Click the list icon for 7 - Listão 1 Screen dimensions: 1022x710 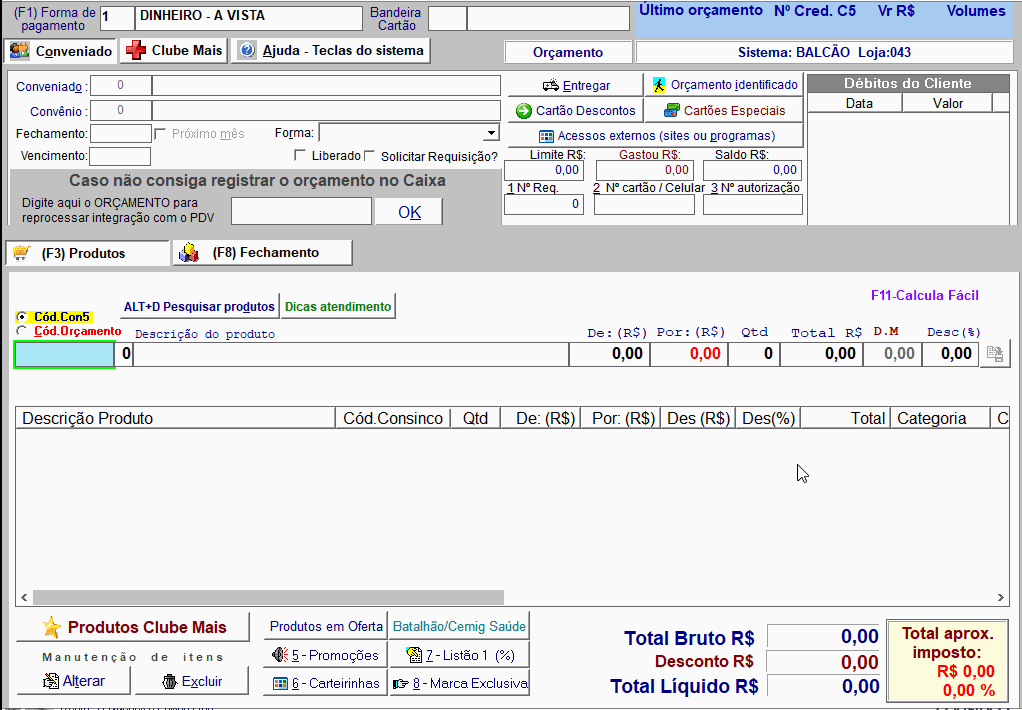tap(414, 655)
